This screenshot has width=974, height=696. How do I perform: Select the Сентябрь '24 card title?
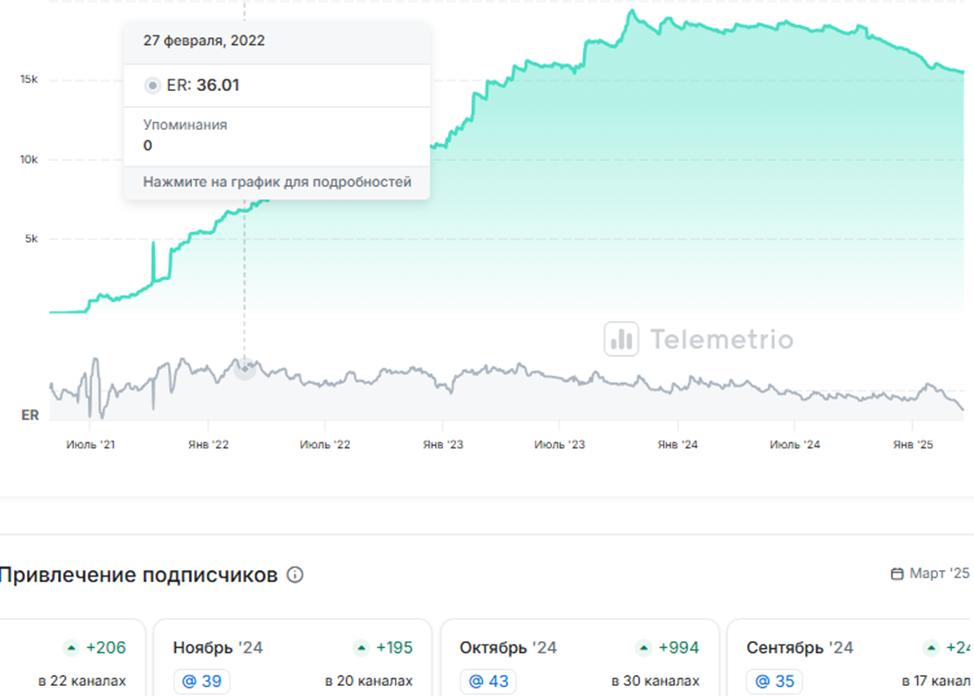tap(799, 648)
